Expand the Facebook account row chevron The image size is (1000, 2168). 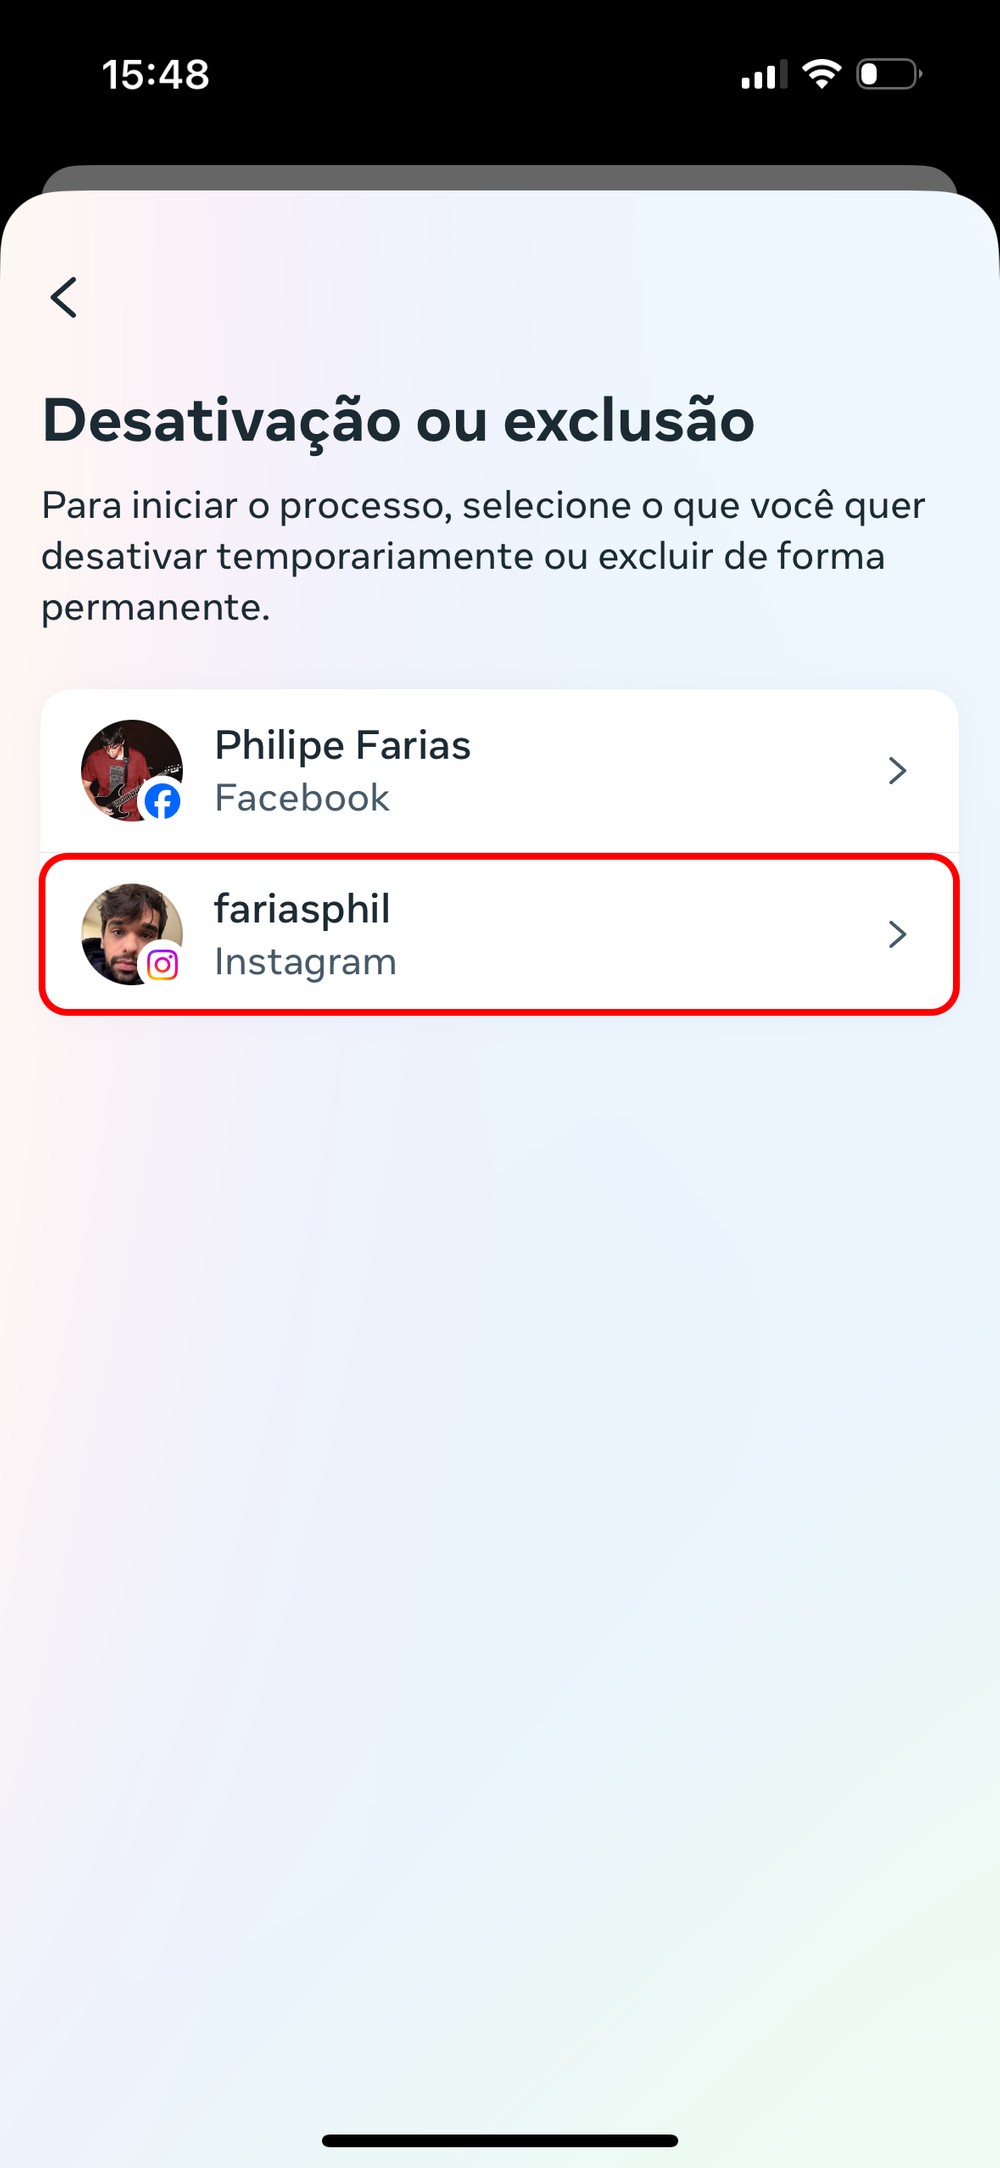click(x=897, y=771)
